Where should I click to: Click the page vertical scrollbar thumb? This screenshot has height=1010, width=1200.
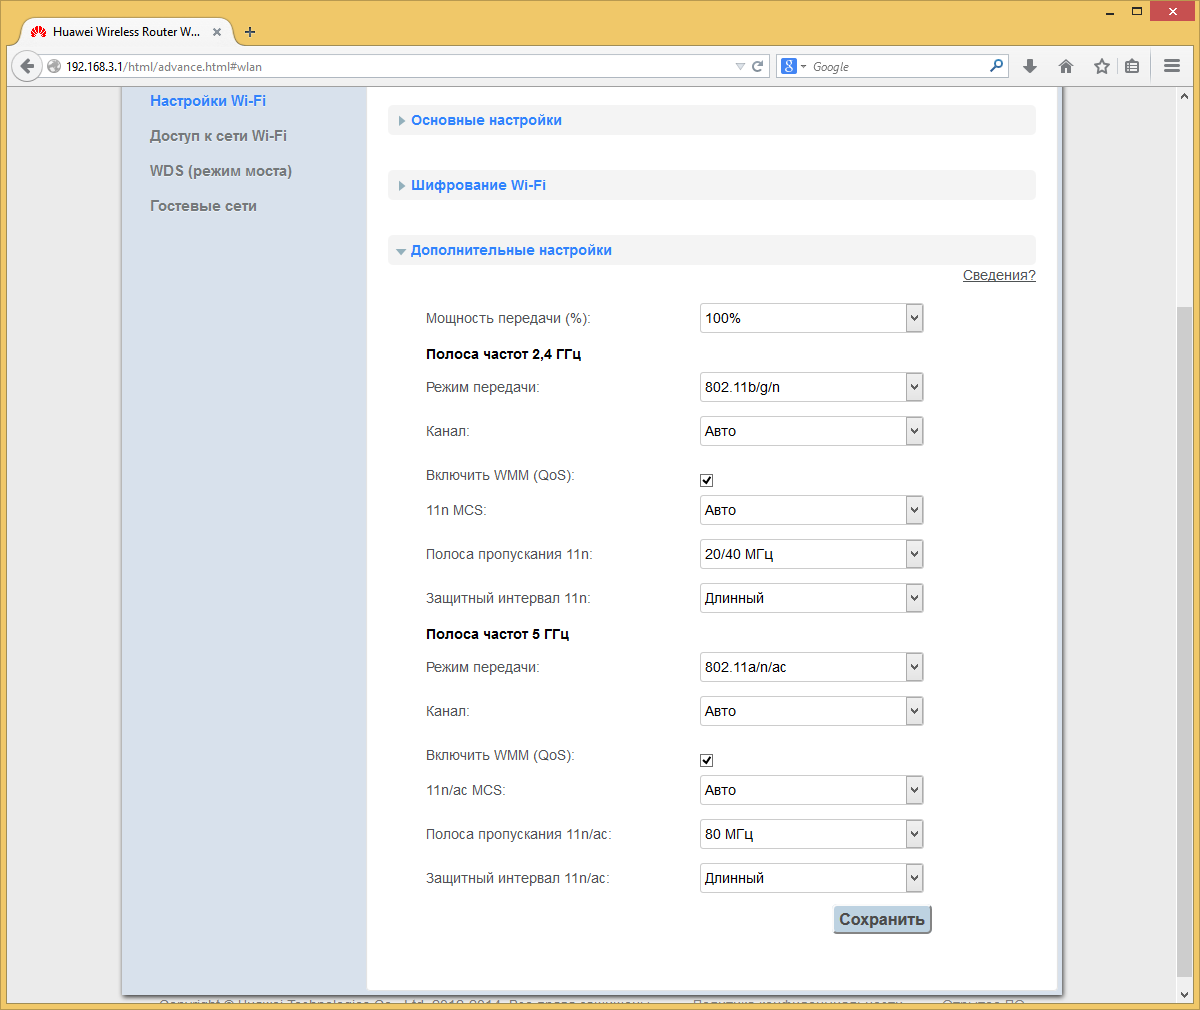pyautogui.click(x=1184, y=640)
